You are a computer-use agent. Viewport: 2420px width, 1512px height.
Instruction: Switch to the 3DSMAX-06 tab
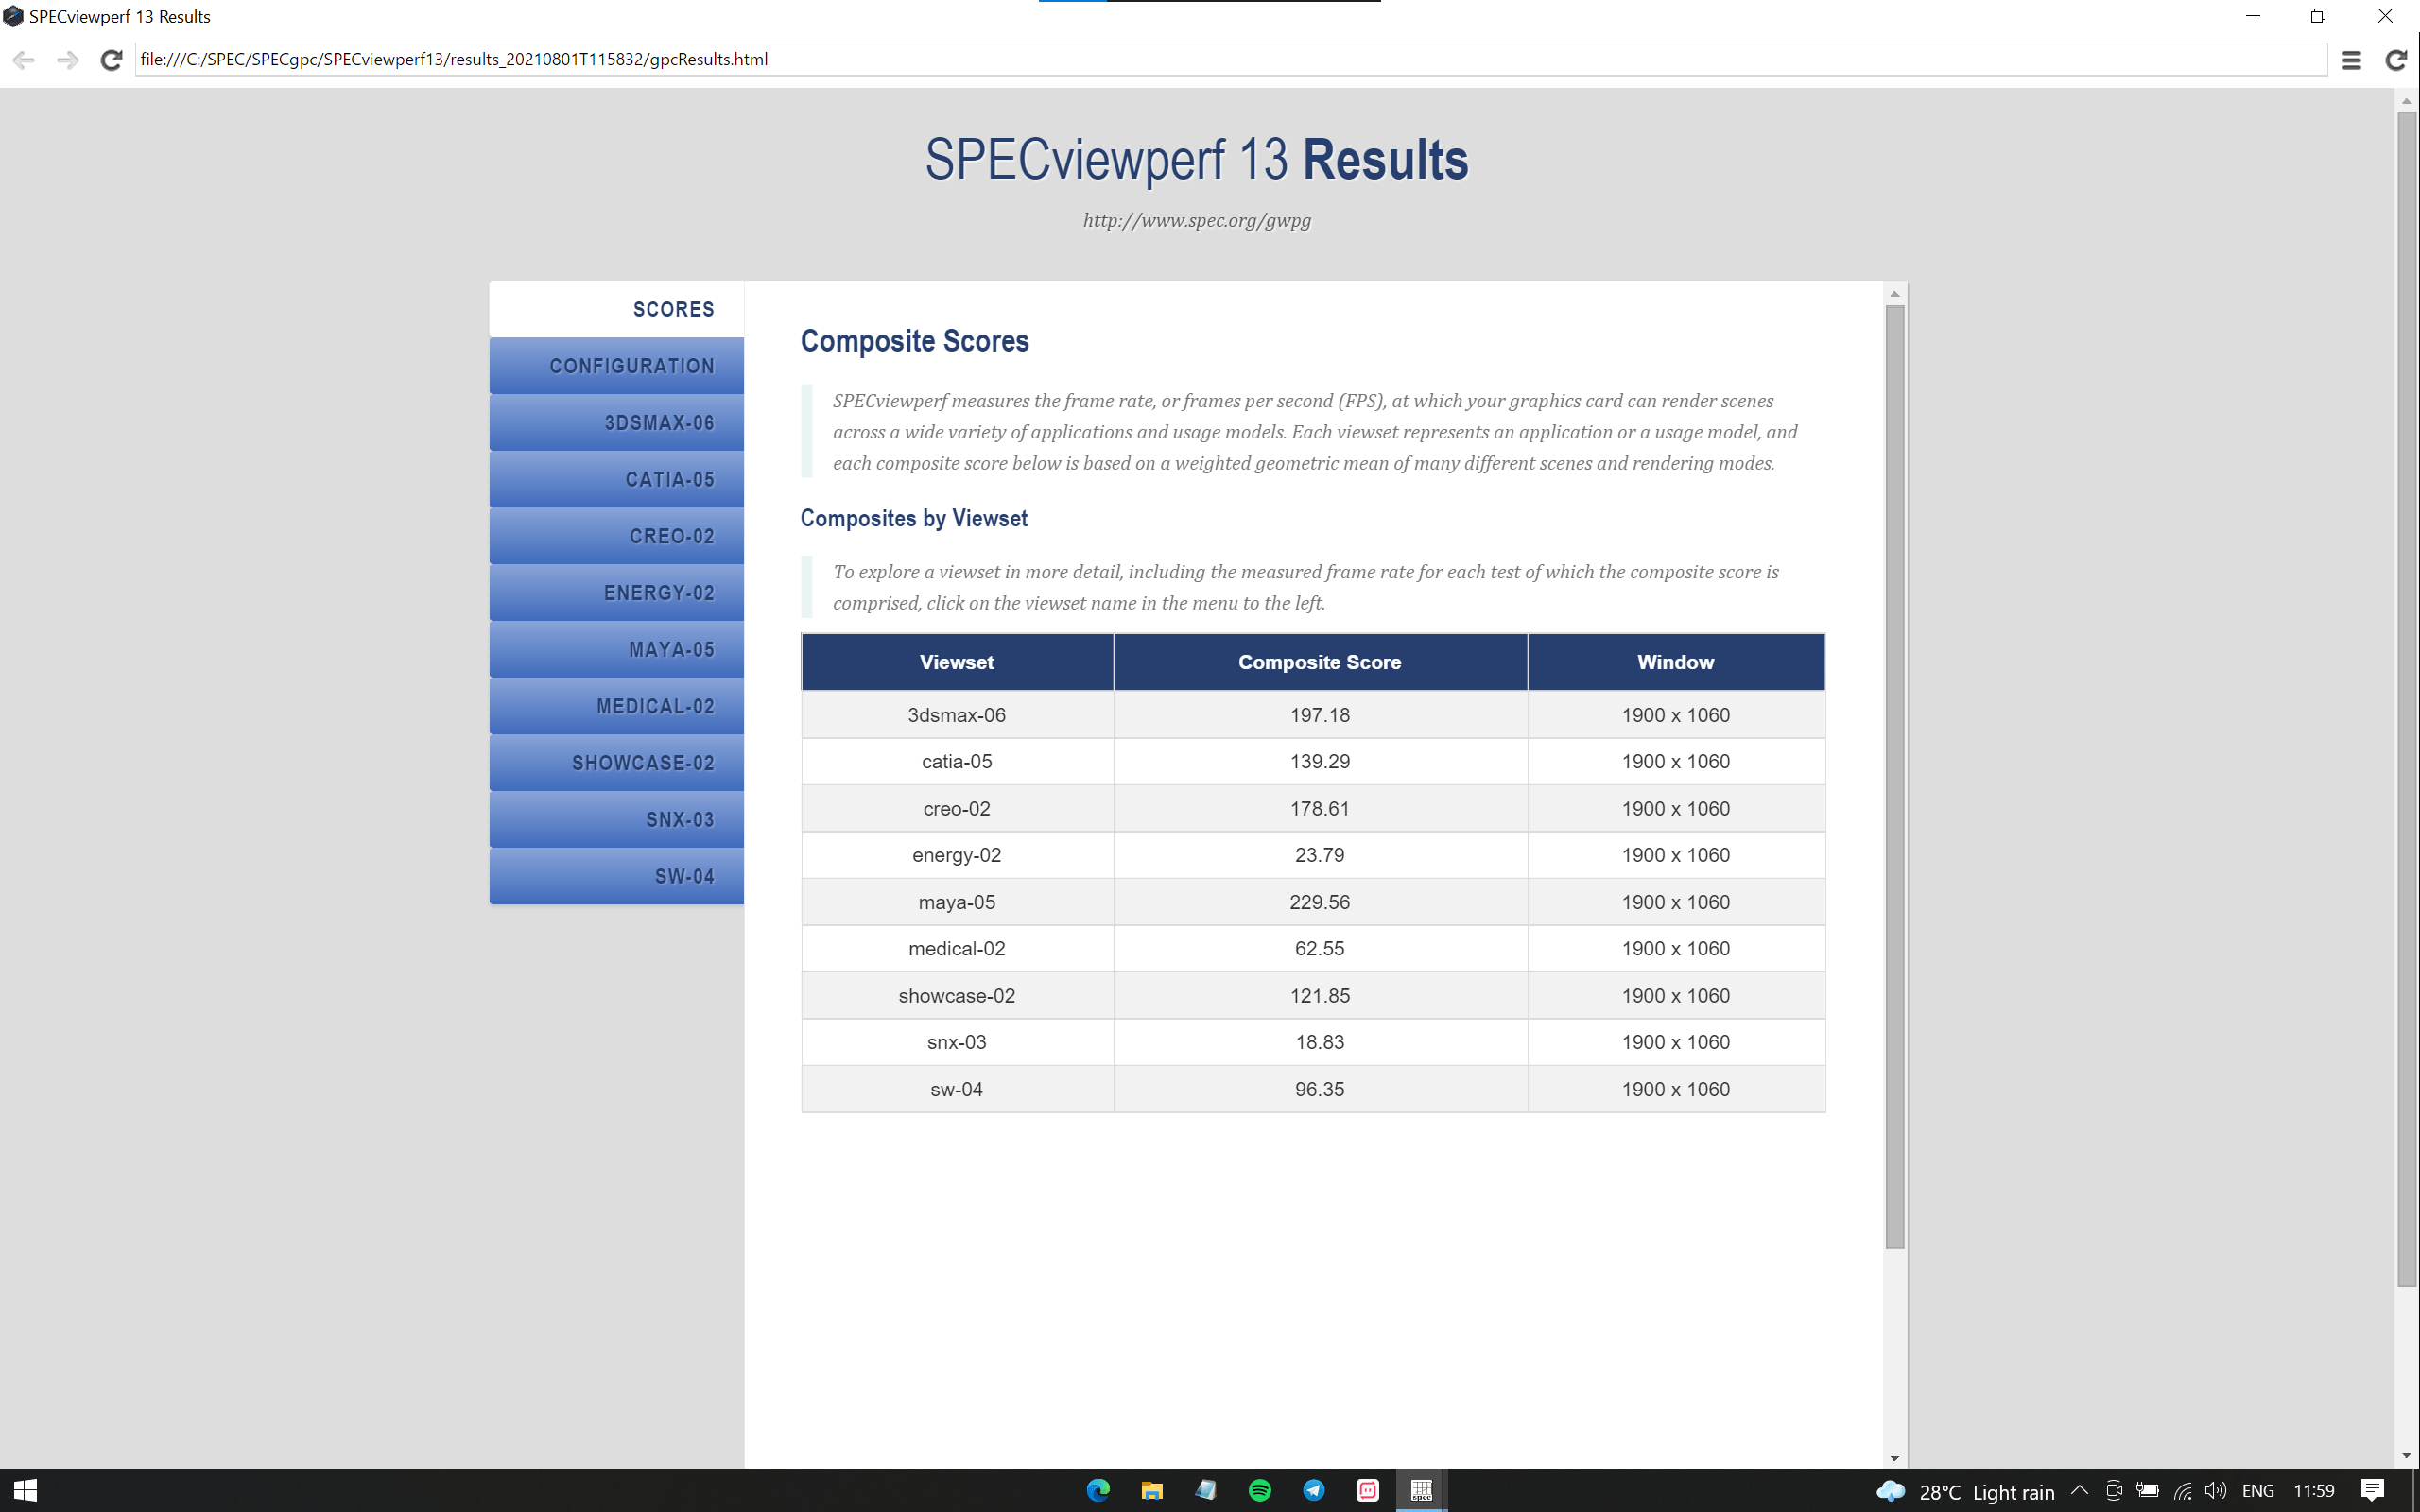click(x=616, y=423)
